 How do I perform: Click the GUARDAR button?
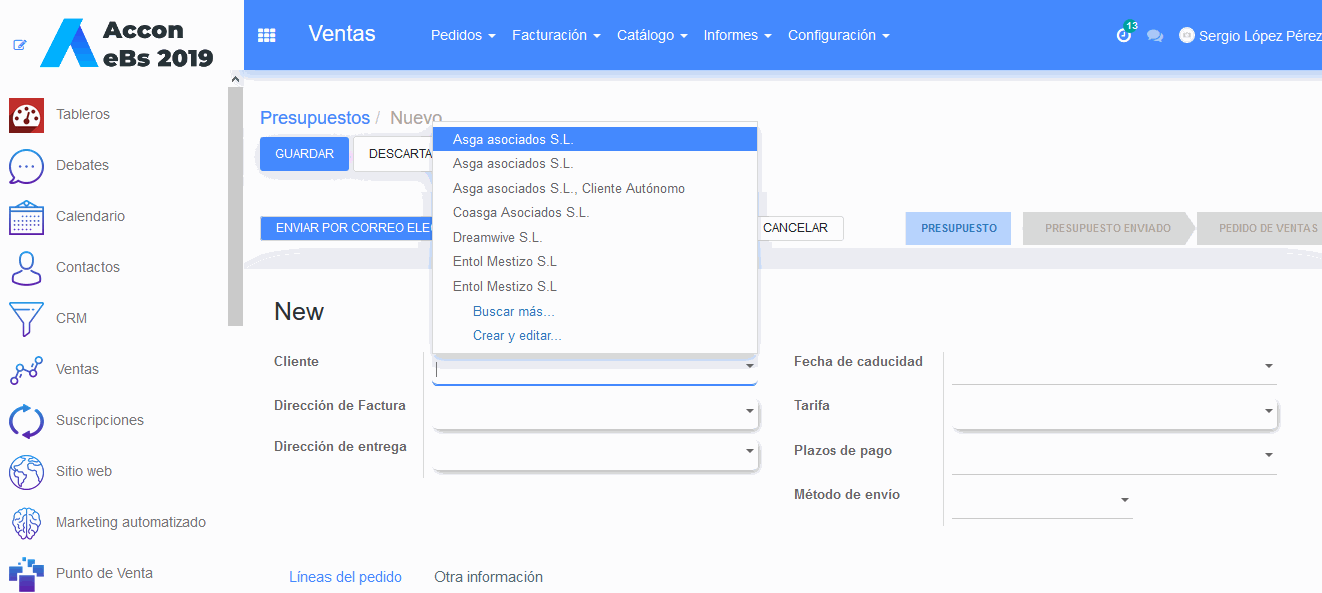point(304,154)
